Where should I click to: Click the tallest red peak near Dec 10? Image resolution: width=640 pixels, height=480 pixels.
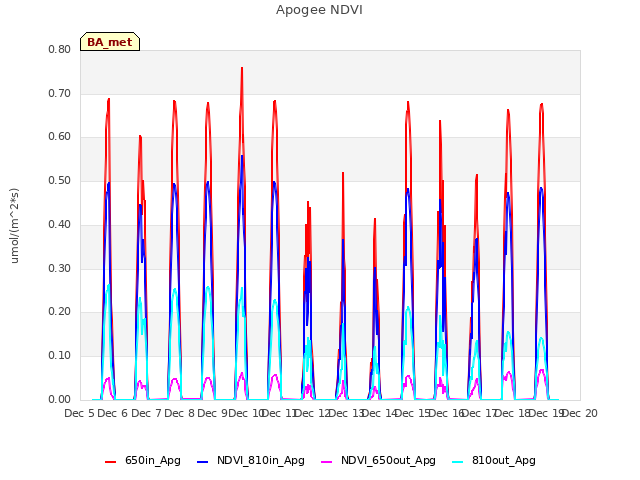click(x=242, y=68)
